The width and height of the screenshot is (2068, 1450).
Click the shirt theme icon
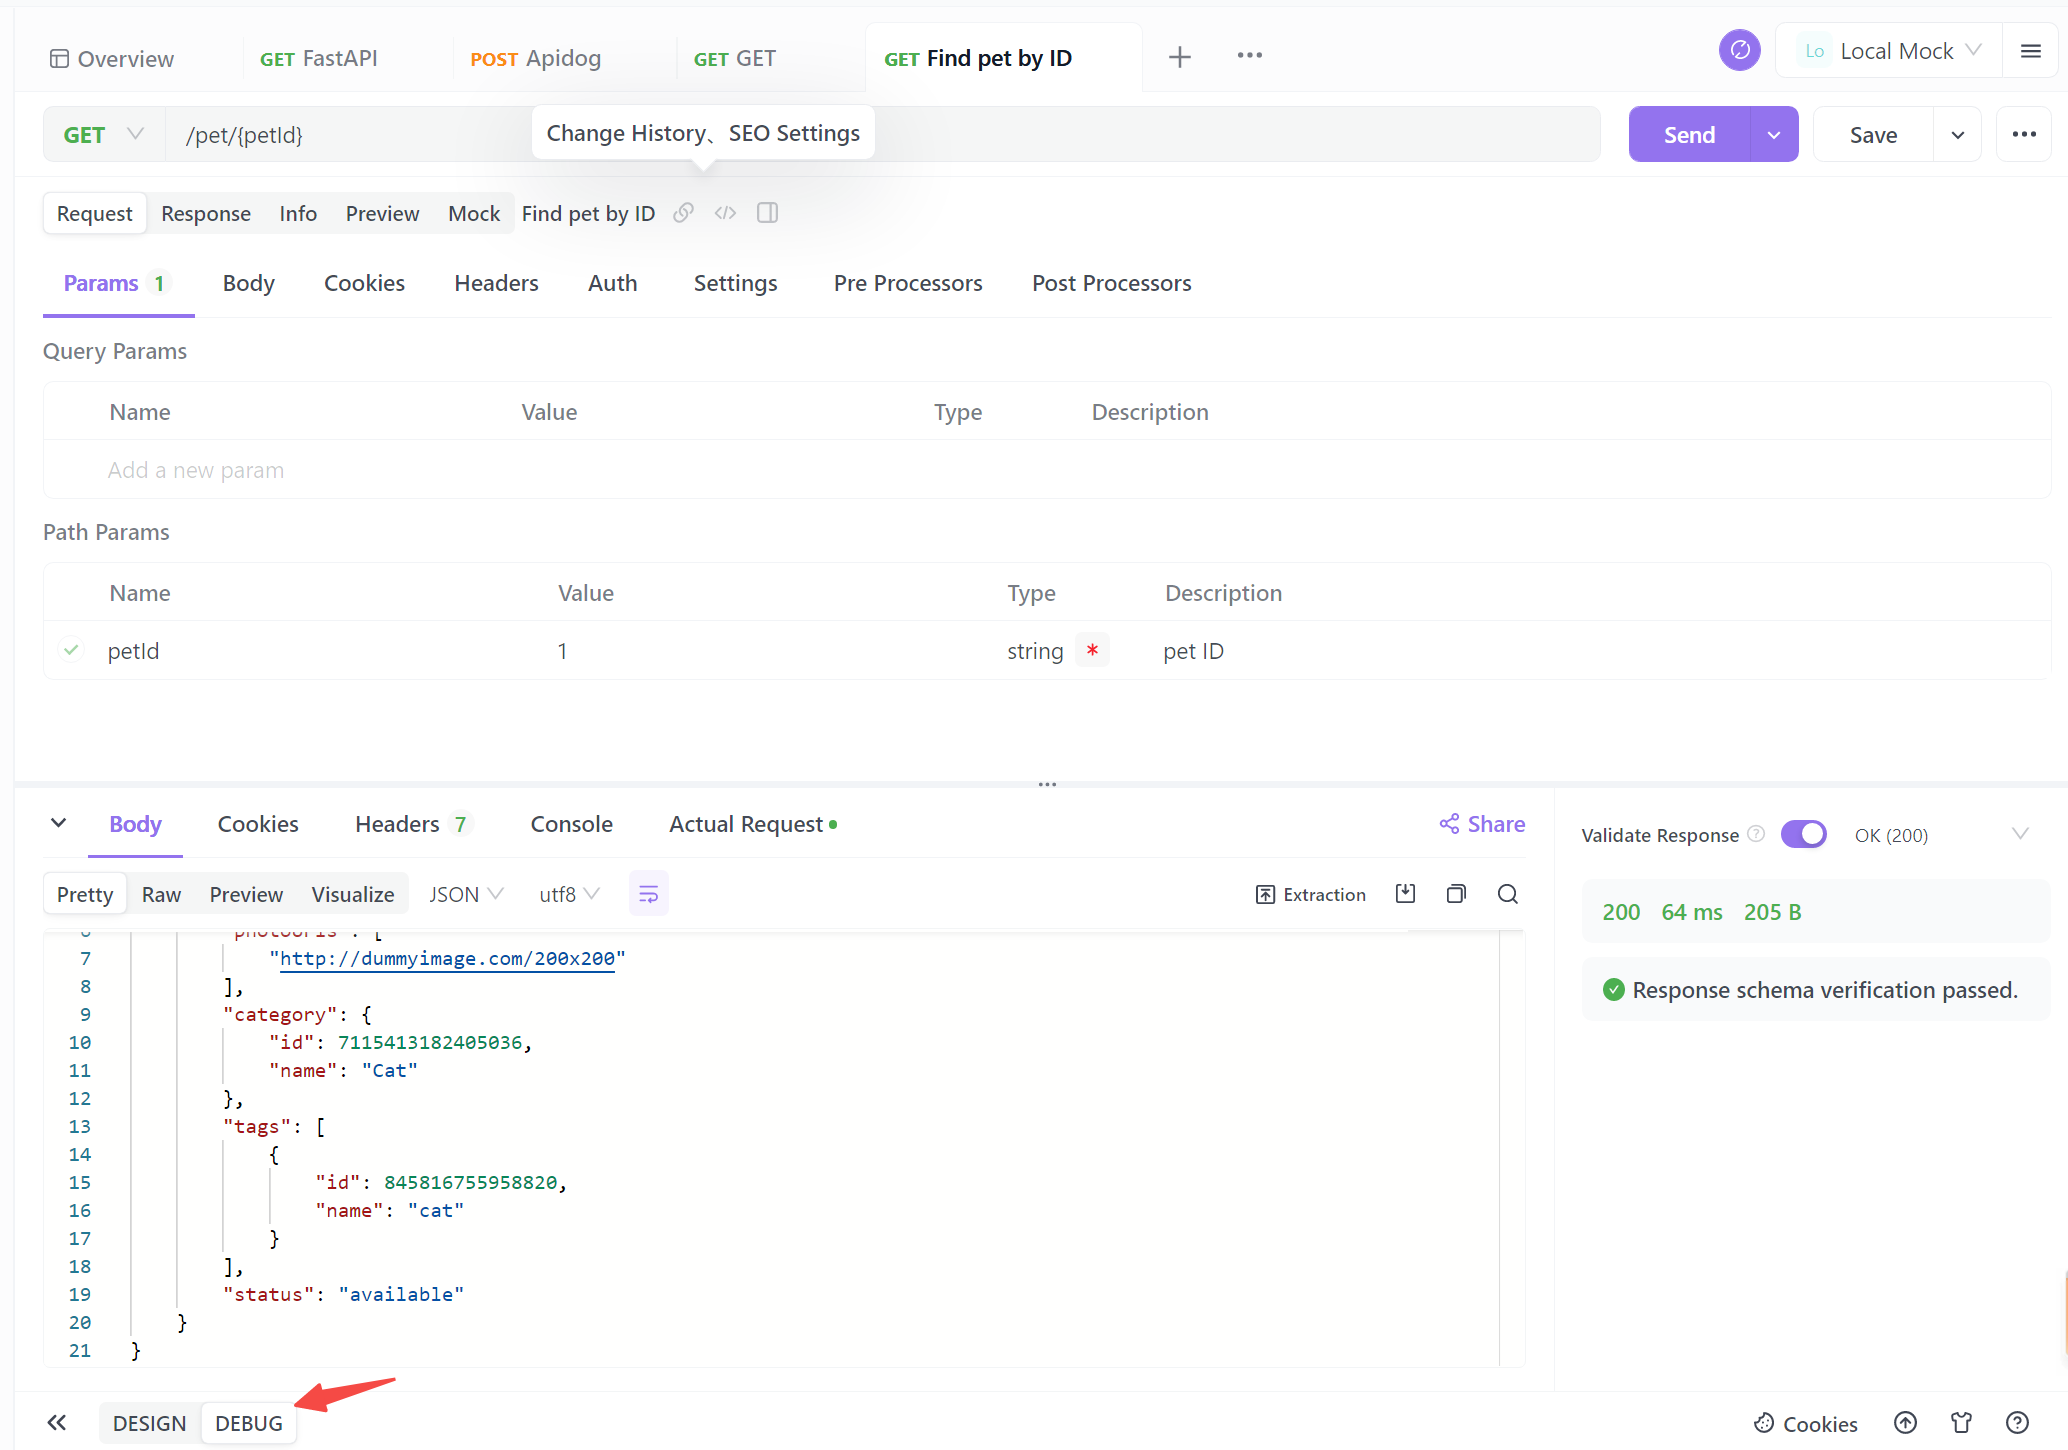tap(1961, 1423)
